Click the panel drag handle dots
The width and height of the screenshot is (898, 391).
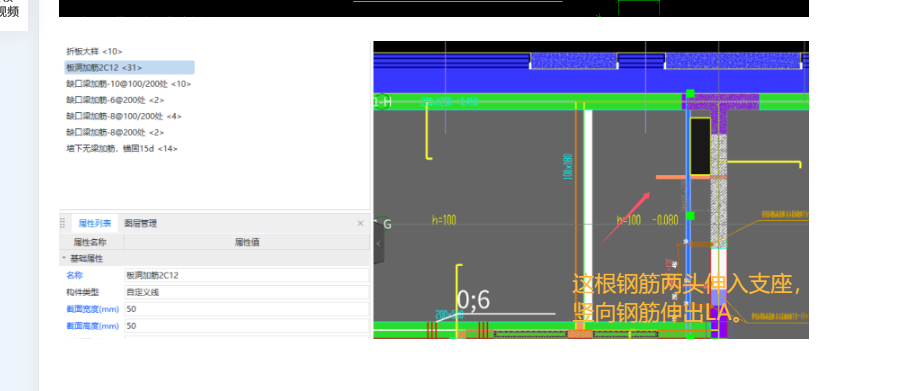click(62, 223)
